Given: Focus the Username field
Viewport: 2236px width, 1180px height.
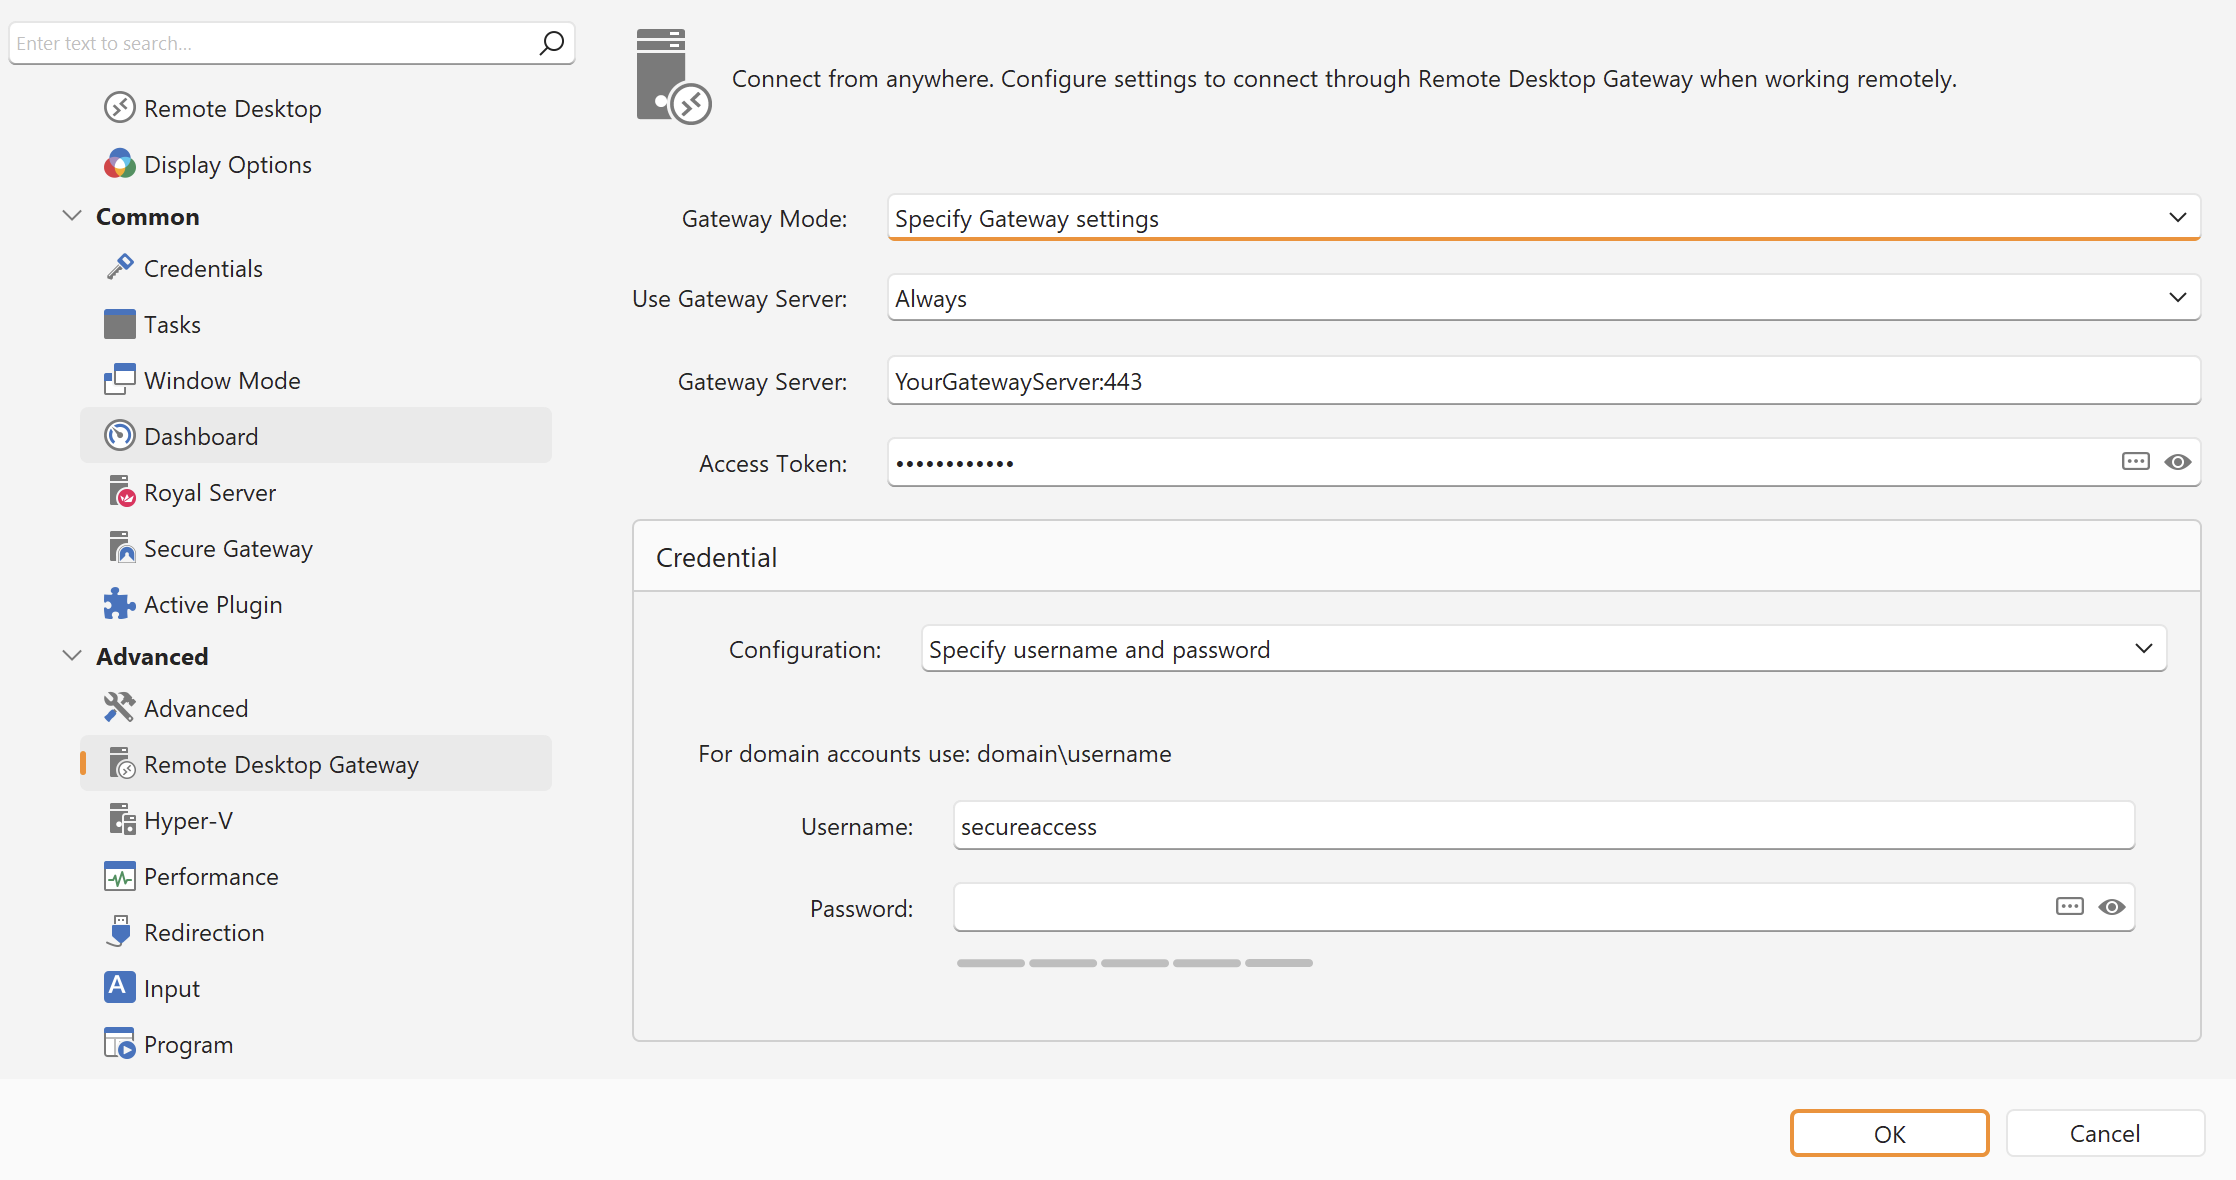Looking at the screenshot, I should (1544, 826).
